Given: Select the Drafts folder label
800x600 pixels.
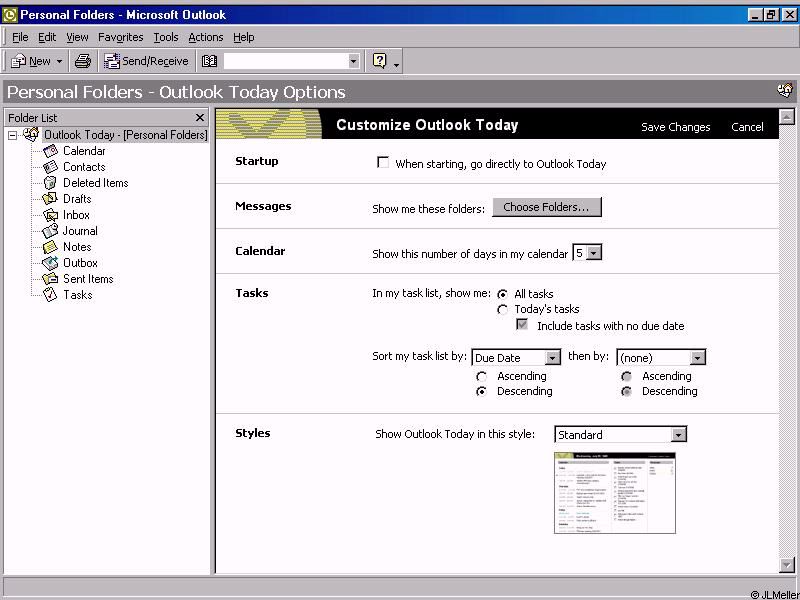Looking at the screenshot, I should pos(77,198).
